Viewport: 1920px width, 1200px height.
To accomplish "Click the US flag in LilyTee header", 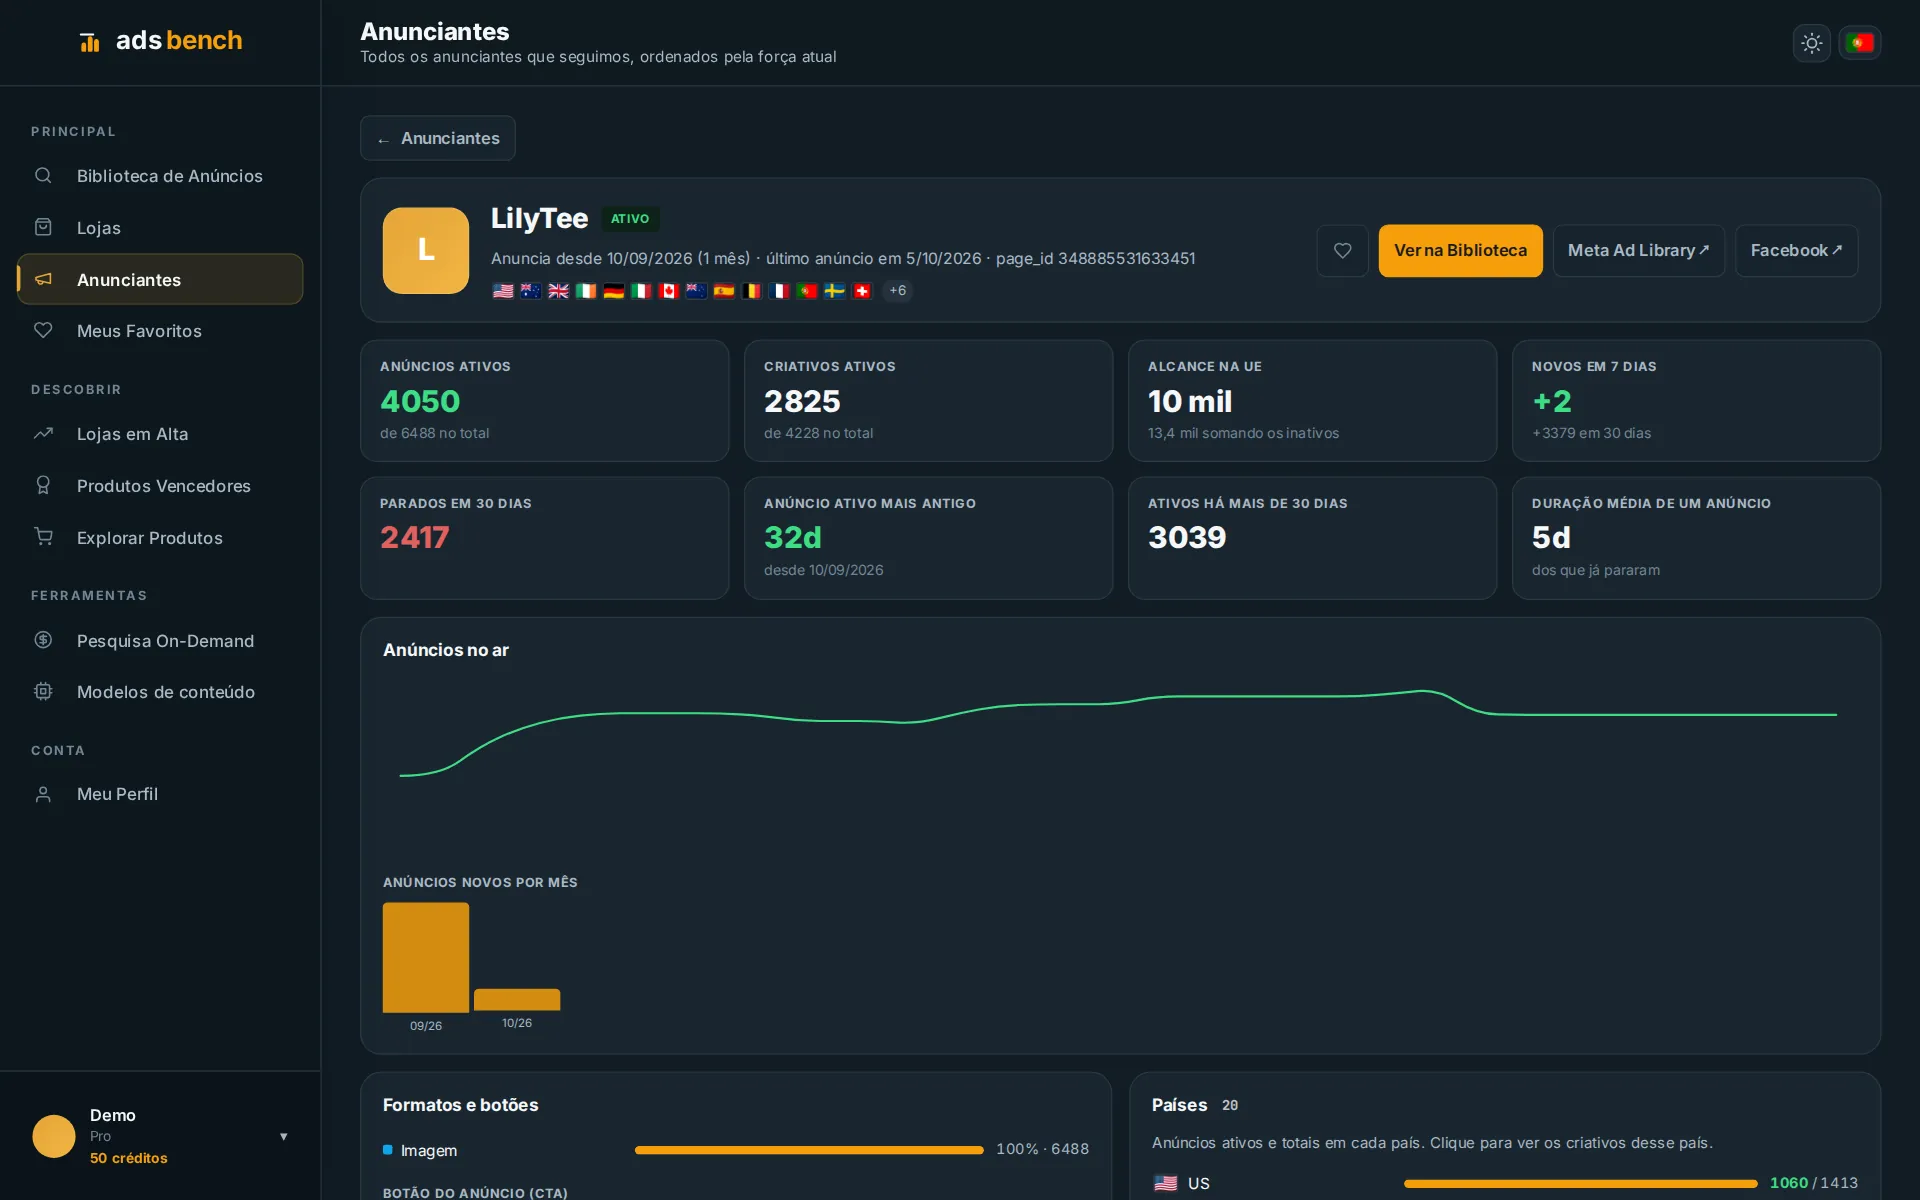I will click(503, 291).
